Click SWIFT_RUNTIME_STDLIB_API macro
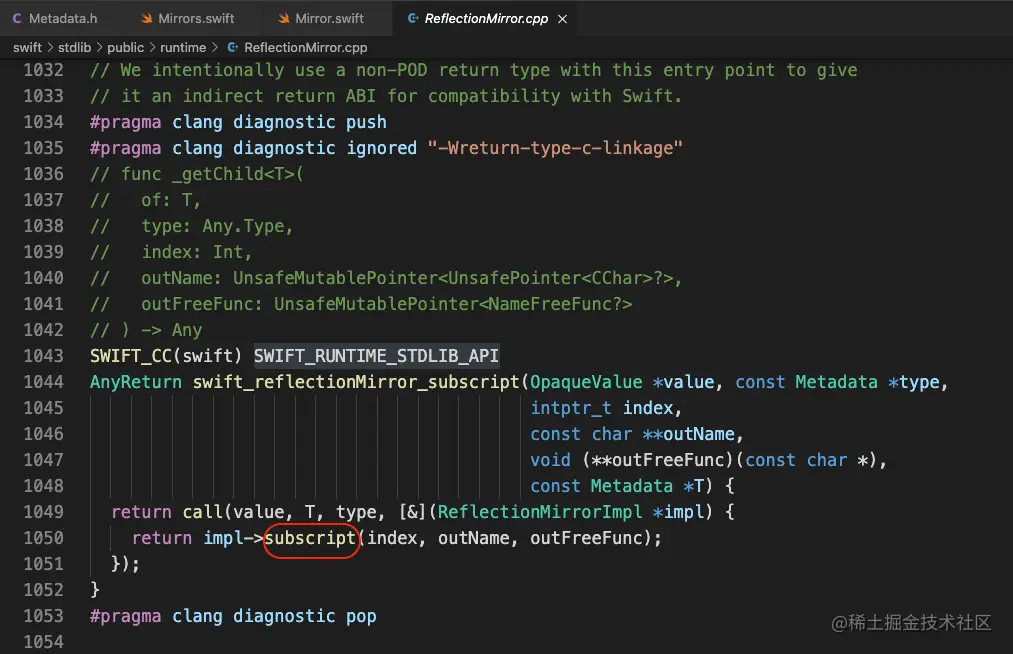1013x654 pixels. (x=376, y=355)
